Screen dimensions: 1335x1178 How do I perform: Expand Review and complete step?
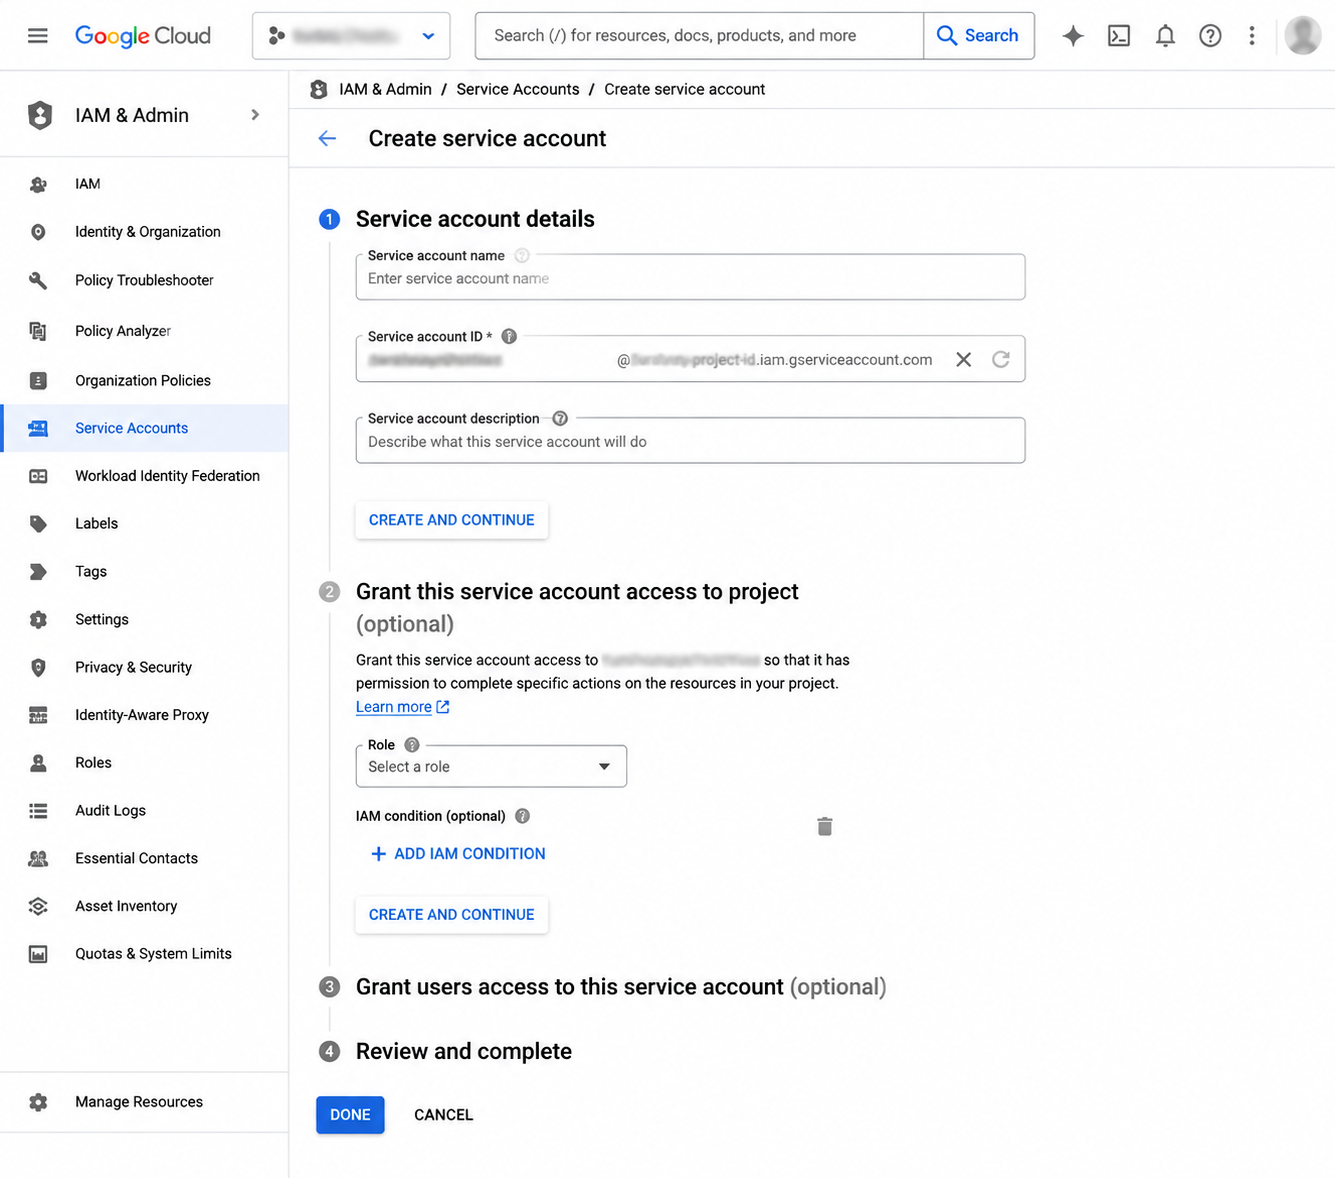coord(464,1052)
